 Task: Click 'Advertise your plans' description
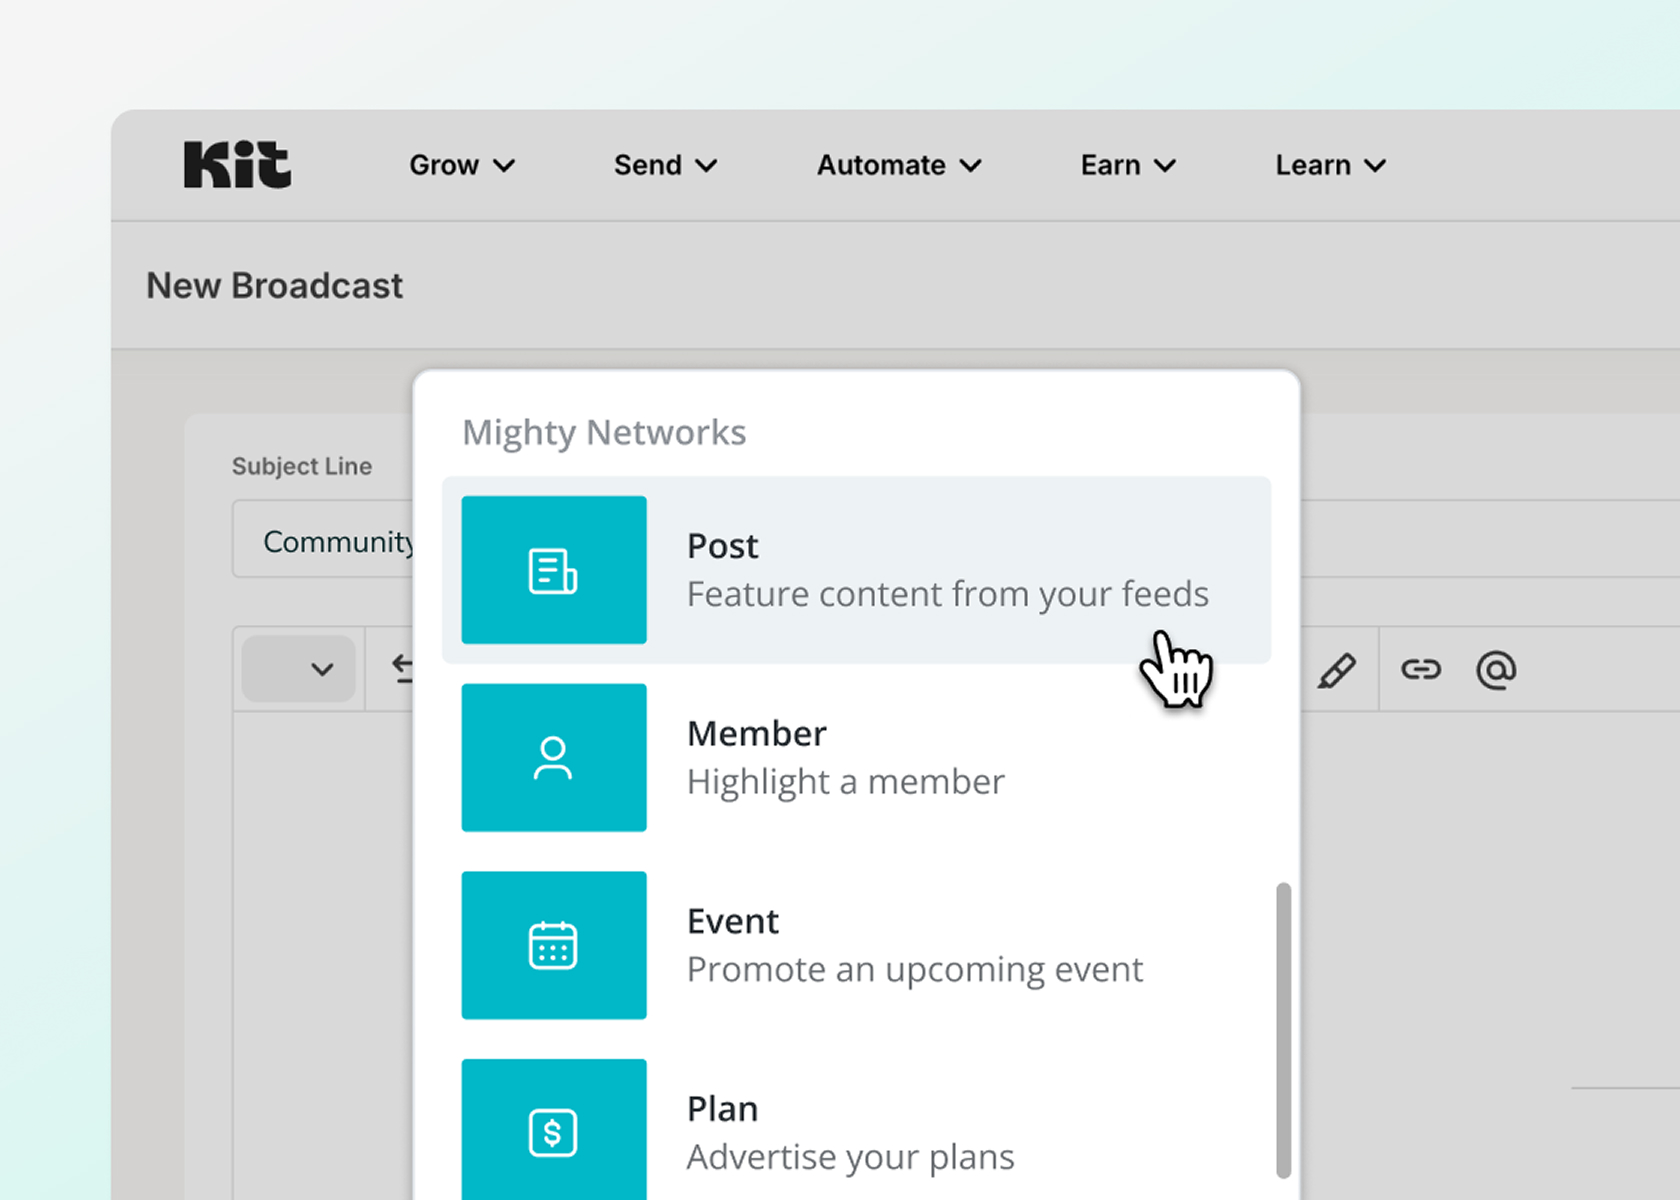851,1158
